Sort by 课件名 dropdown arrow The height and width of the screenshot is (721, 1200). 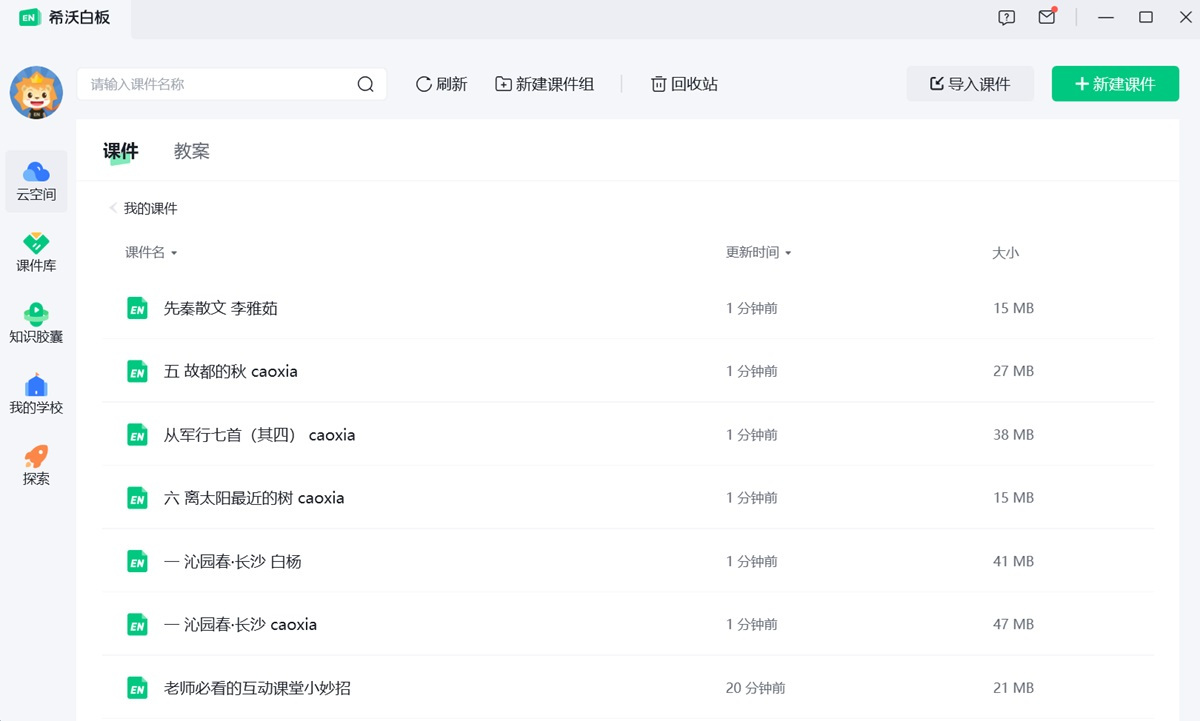click(174, 253)
